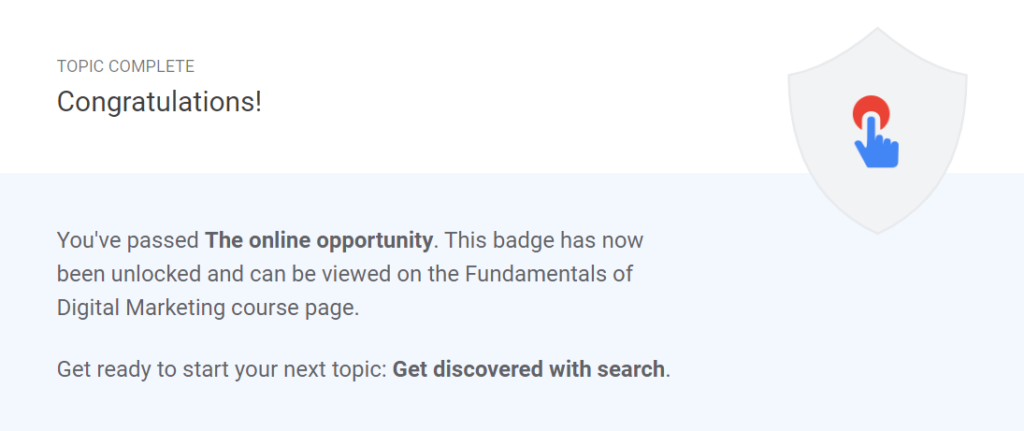This screenshot has height=431, width=1024.
Task: Click the Digital Marketing words
Action: (141, 308)
